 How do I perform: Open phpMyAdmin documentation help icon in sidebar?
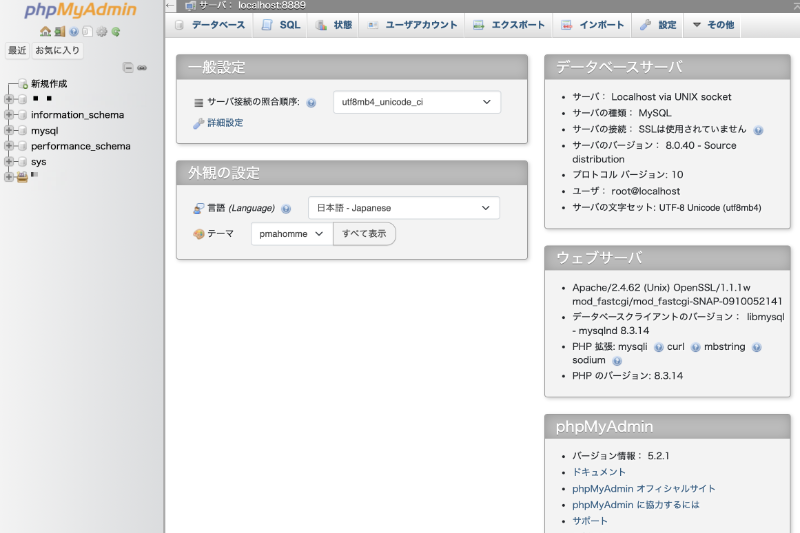pos(74,32)
